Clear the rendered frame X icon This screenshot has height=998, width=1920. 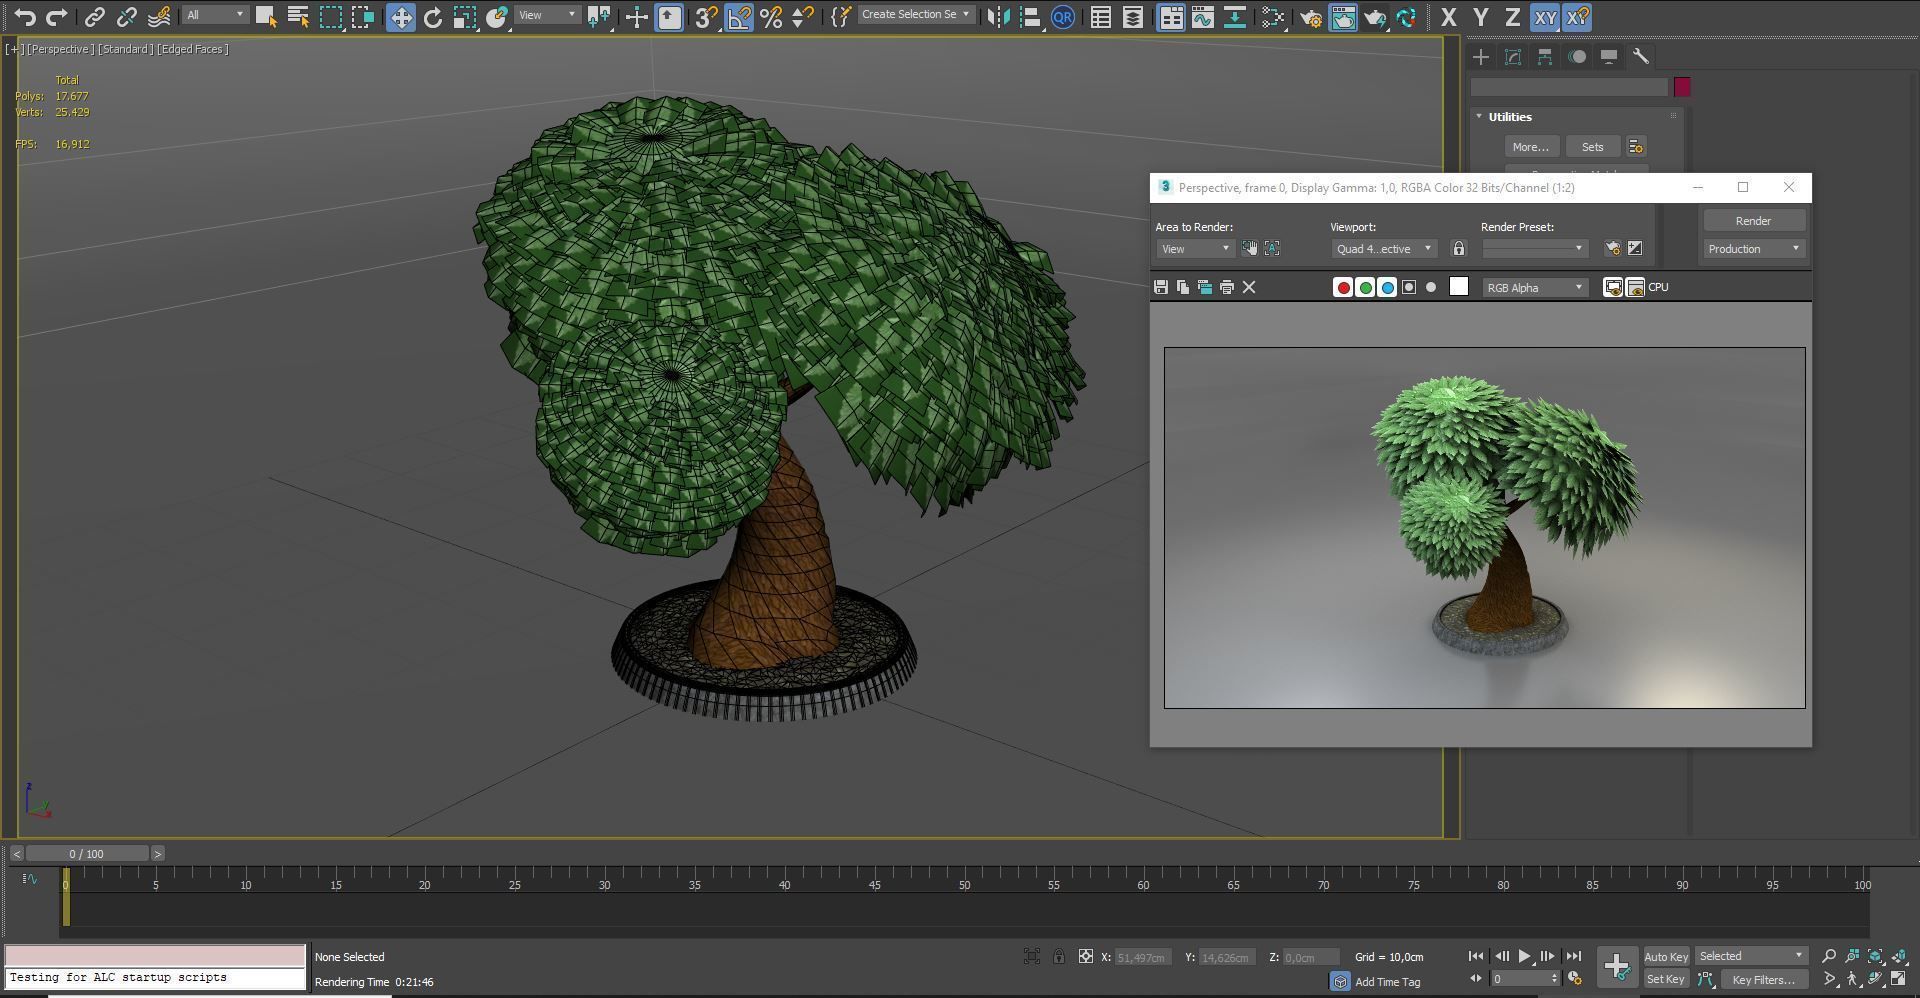coord(1249,288)
